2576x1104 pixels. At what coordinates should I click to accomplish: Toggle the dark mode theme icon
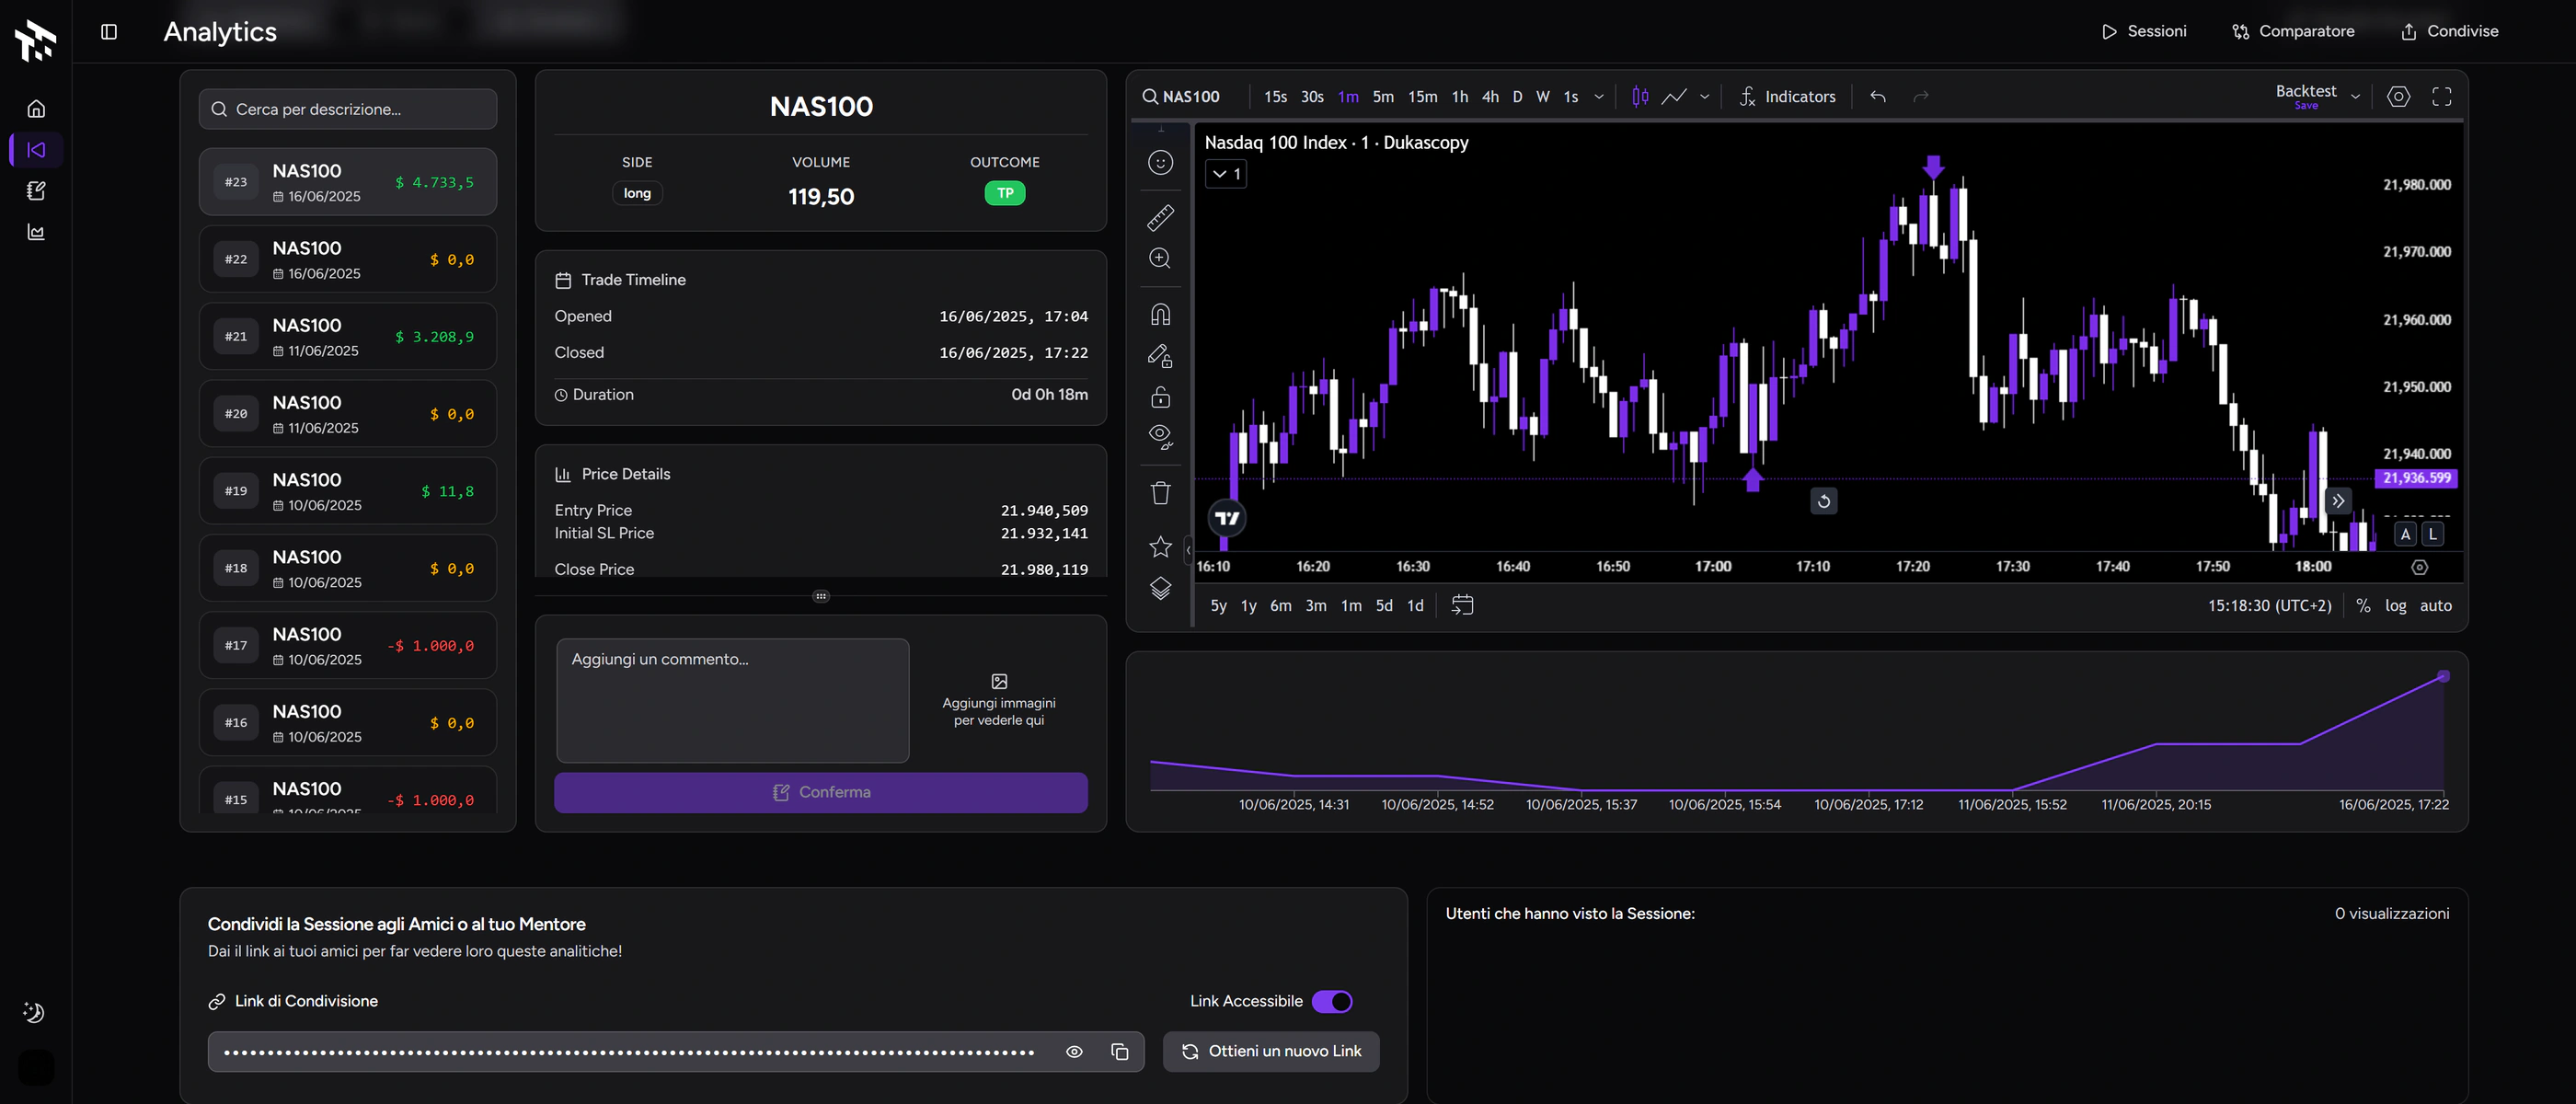click(34, 1012)
